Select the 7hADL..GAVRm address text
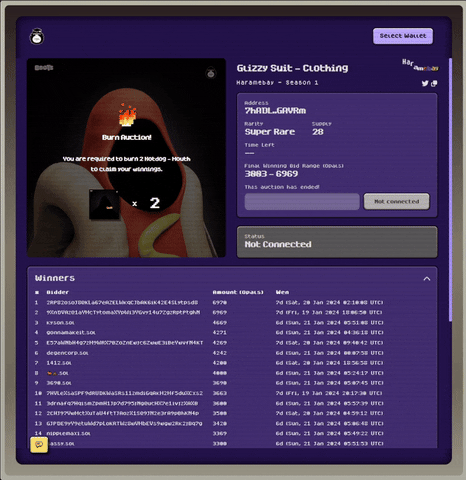This screenshot has height=480, width=466. 275,111
